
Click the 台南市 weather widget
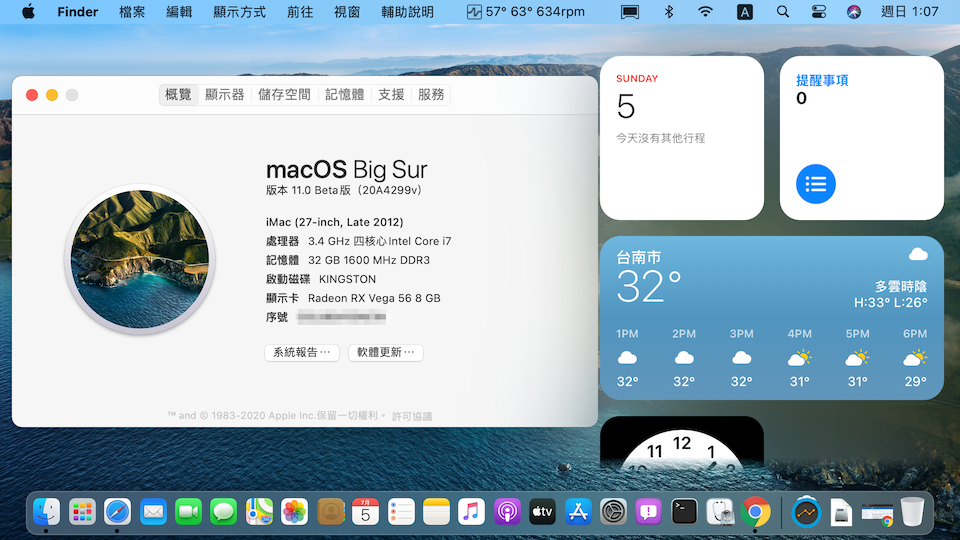771,318
